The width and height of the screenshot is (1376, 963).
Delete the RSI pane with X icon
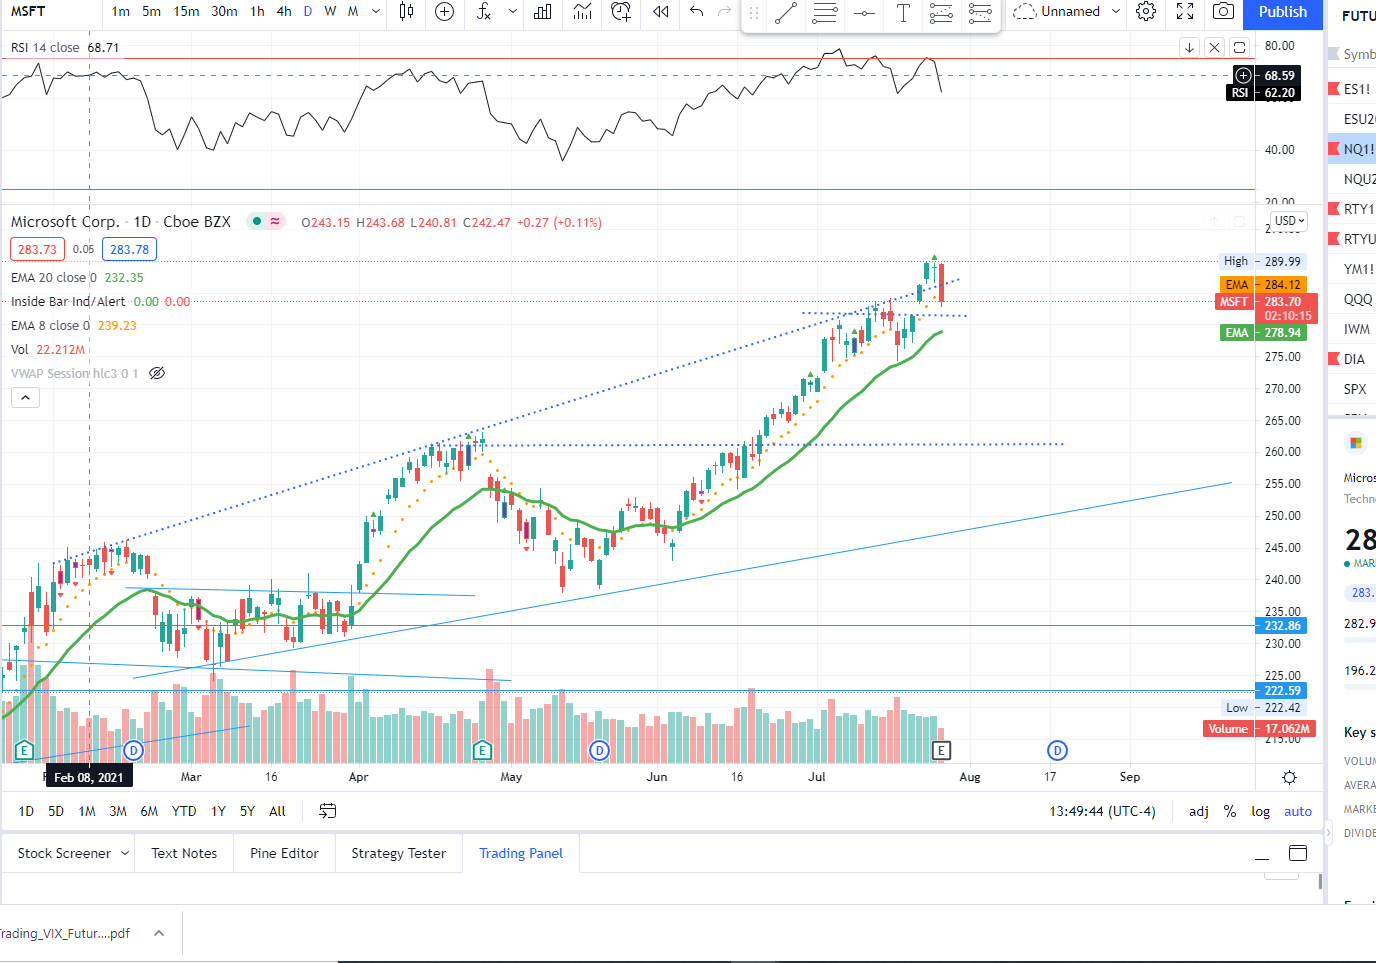click(1214, 47)
